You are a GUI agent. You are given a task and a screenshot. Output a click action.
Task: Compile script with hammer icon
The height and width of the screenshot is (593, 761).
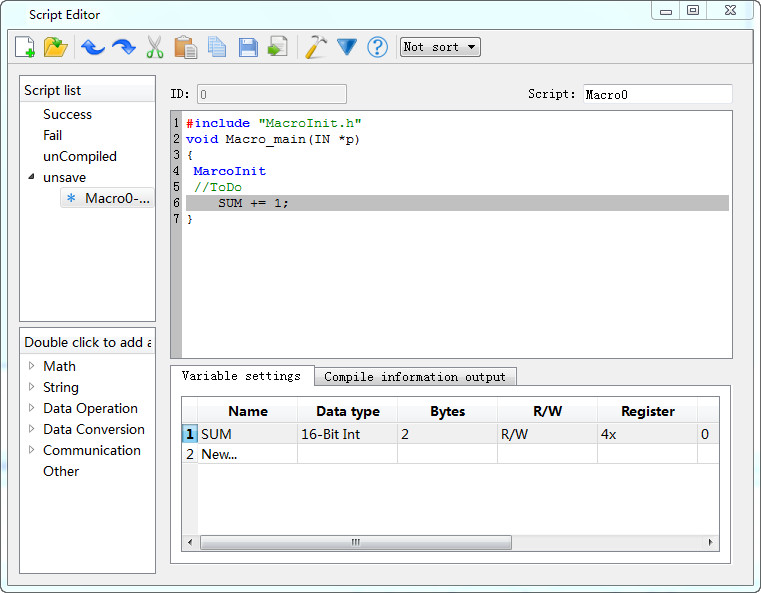316,47
